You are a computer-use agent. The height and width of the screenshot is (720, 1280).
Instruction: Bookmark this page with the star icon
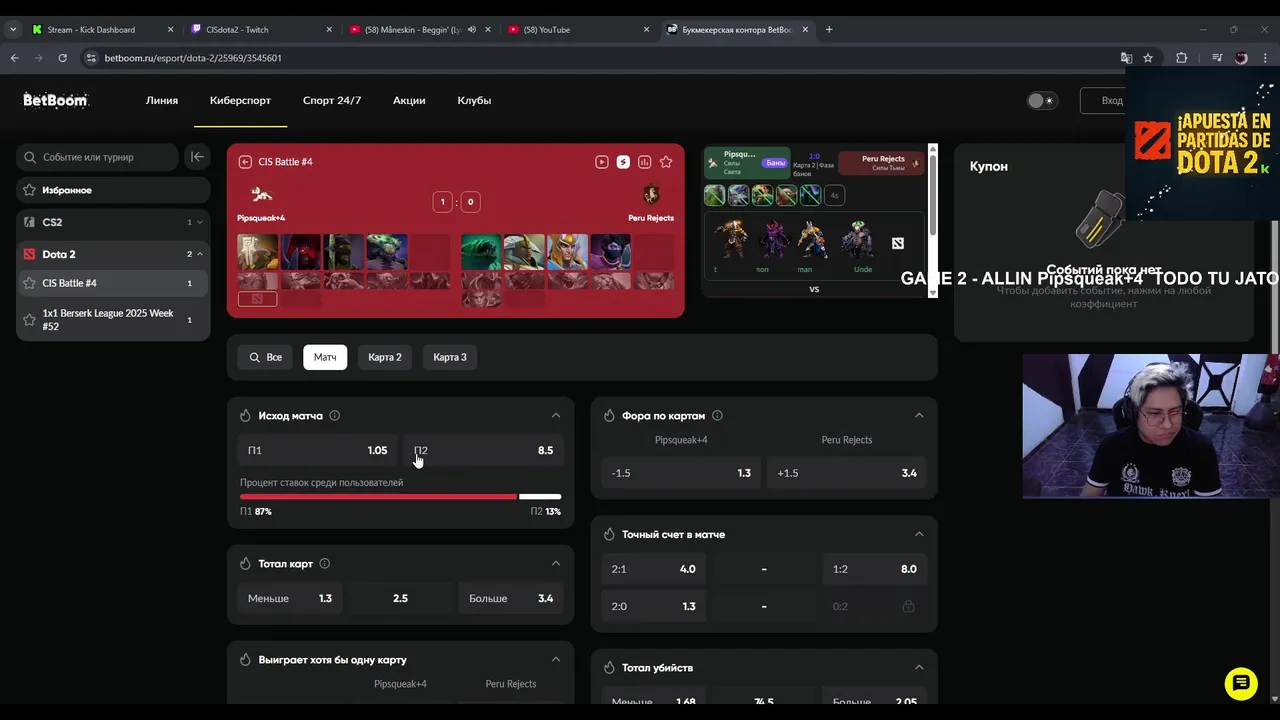point(1148,58)
